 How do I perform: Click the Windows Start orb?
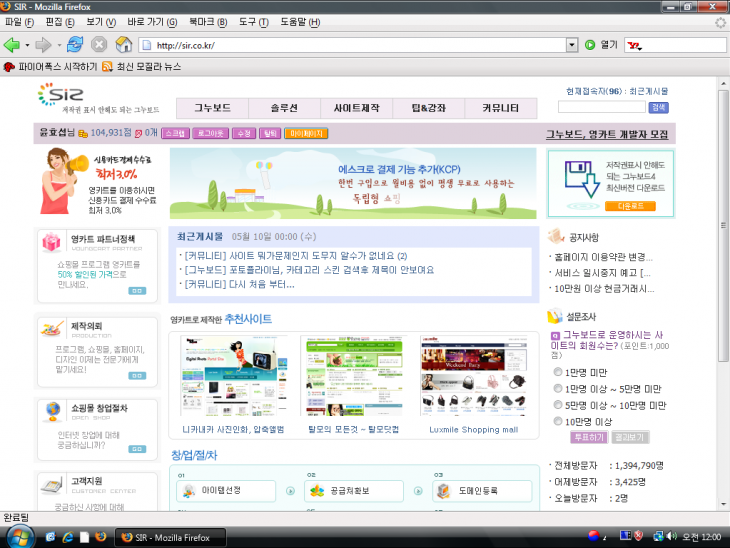pyautogui.click(x=19, y=537)
